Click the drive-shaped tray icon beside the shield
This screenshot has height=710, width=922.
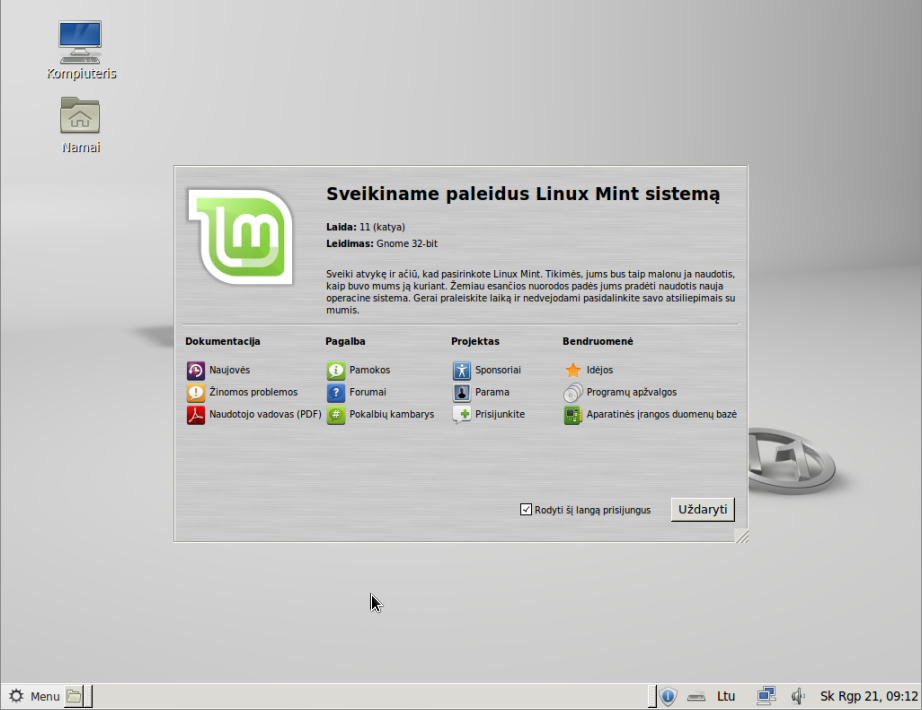pos(696,697)
